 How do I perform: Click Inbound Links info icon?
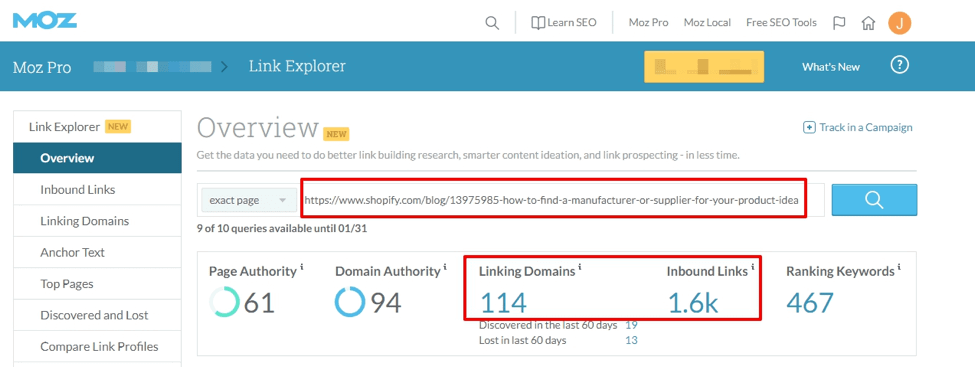(x=752, y=267)
